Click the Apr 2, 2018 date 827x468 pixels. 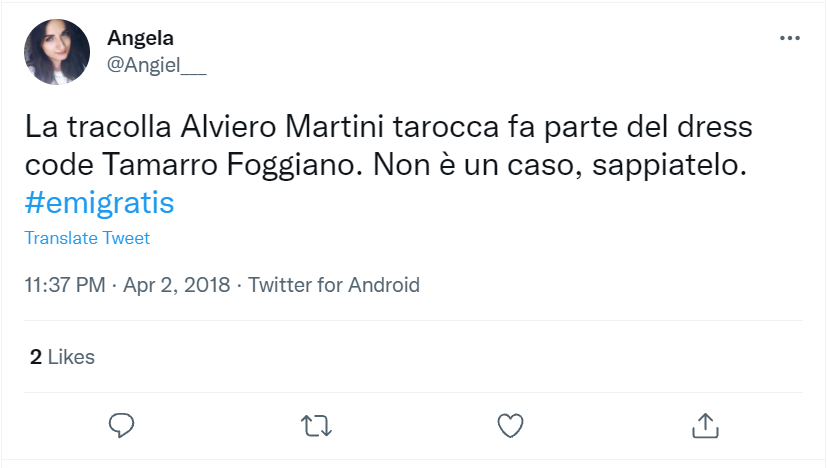click(x=178, y=285)
